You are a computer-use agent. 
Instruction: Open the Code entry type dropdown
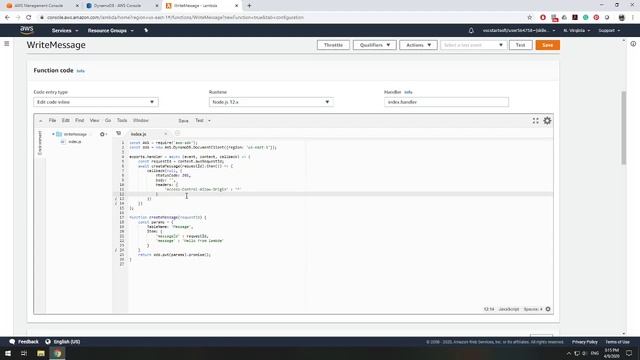click(96, 102)
